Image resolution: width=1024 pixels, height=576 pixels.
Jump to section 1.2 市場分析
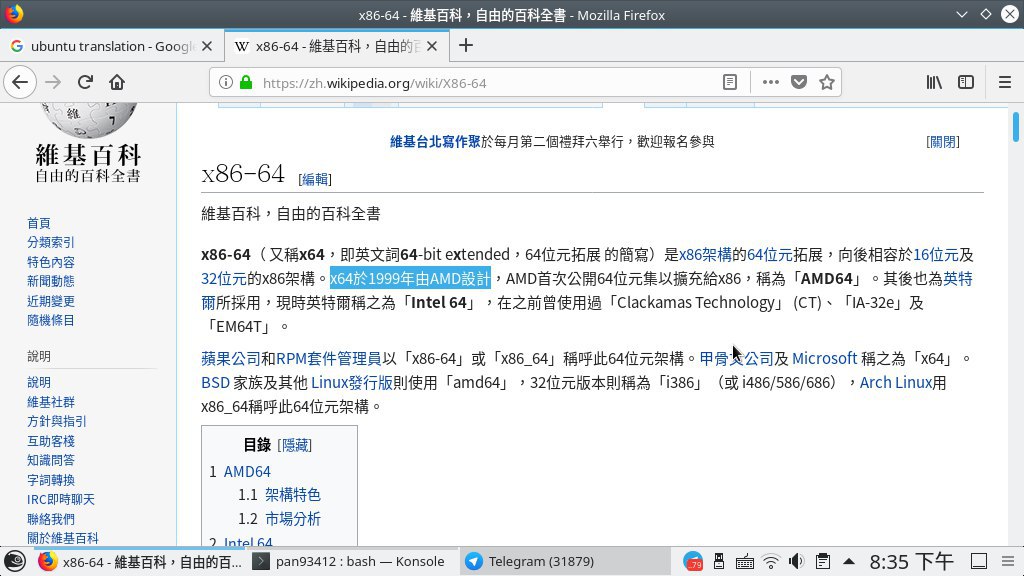tap(293, 519)
